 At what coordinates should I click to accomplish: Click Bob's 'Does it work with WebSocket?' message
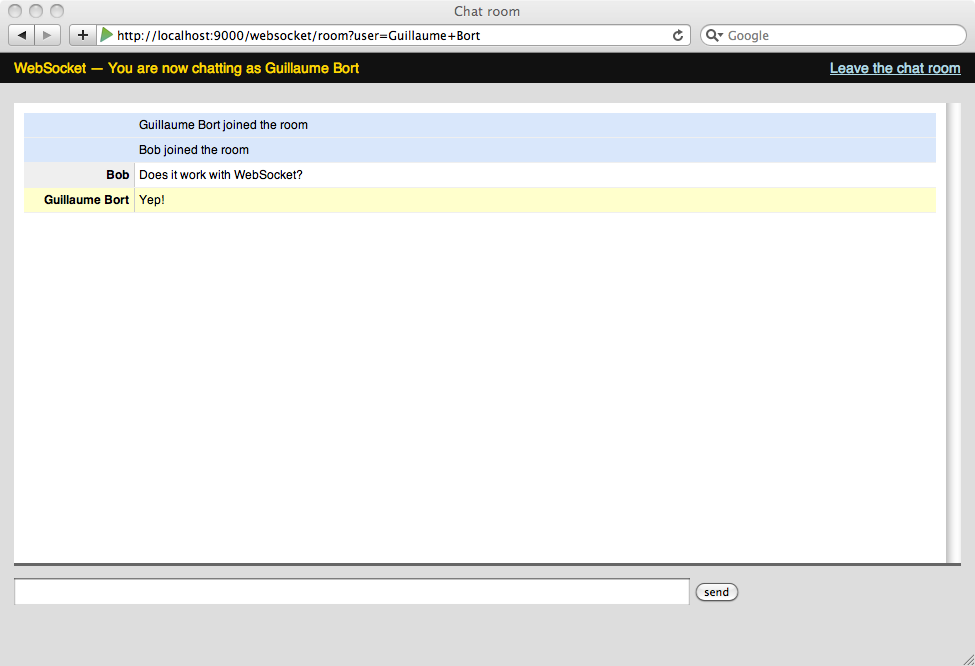[220, 175]
